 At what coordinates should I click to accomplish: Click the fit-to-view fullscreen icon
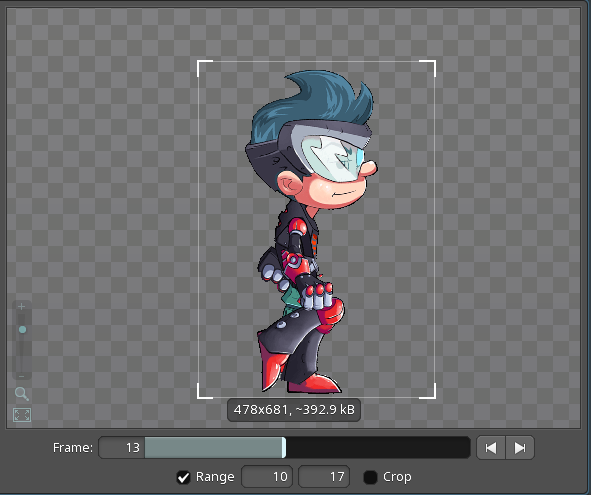click(22, 415)
